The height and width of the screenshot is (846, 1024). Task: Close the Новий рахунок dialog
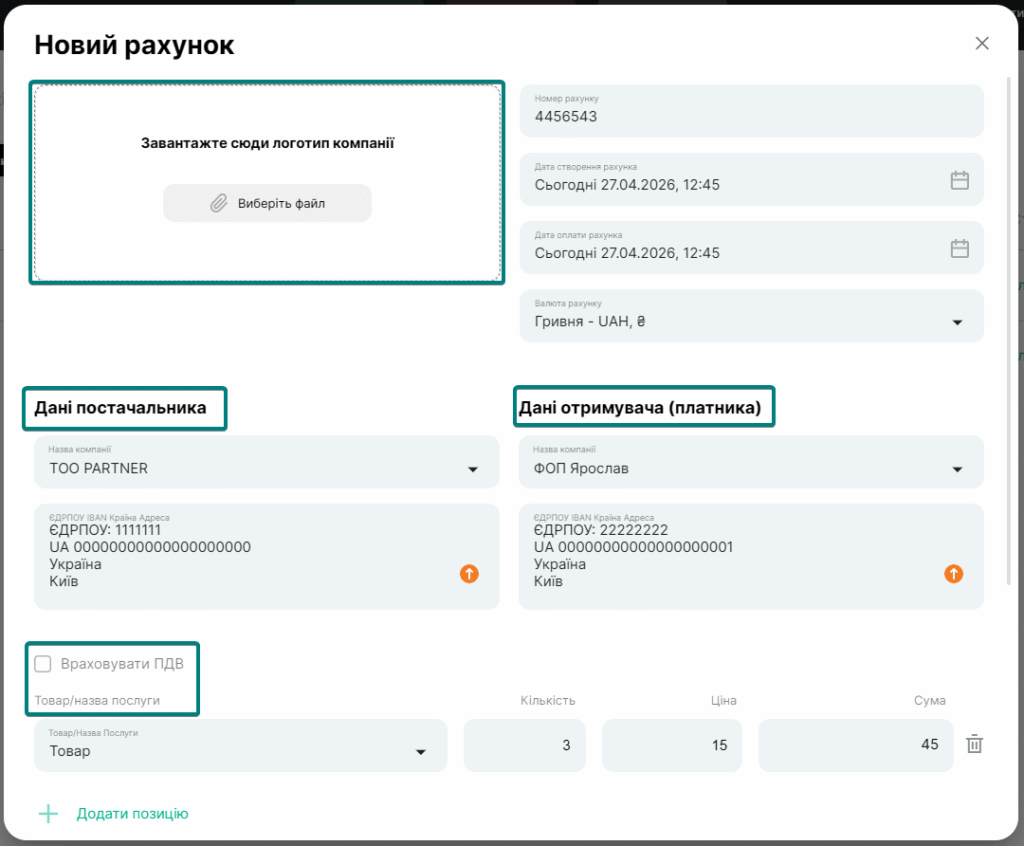[x=982, y=43]
